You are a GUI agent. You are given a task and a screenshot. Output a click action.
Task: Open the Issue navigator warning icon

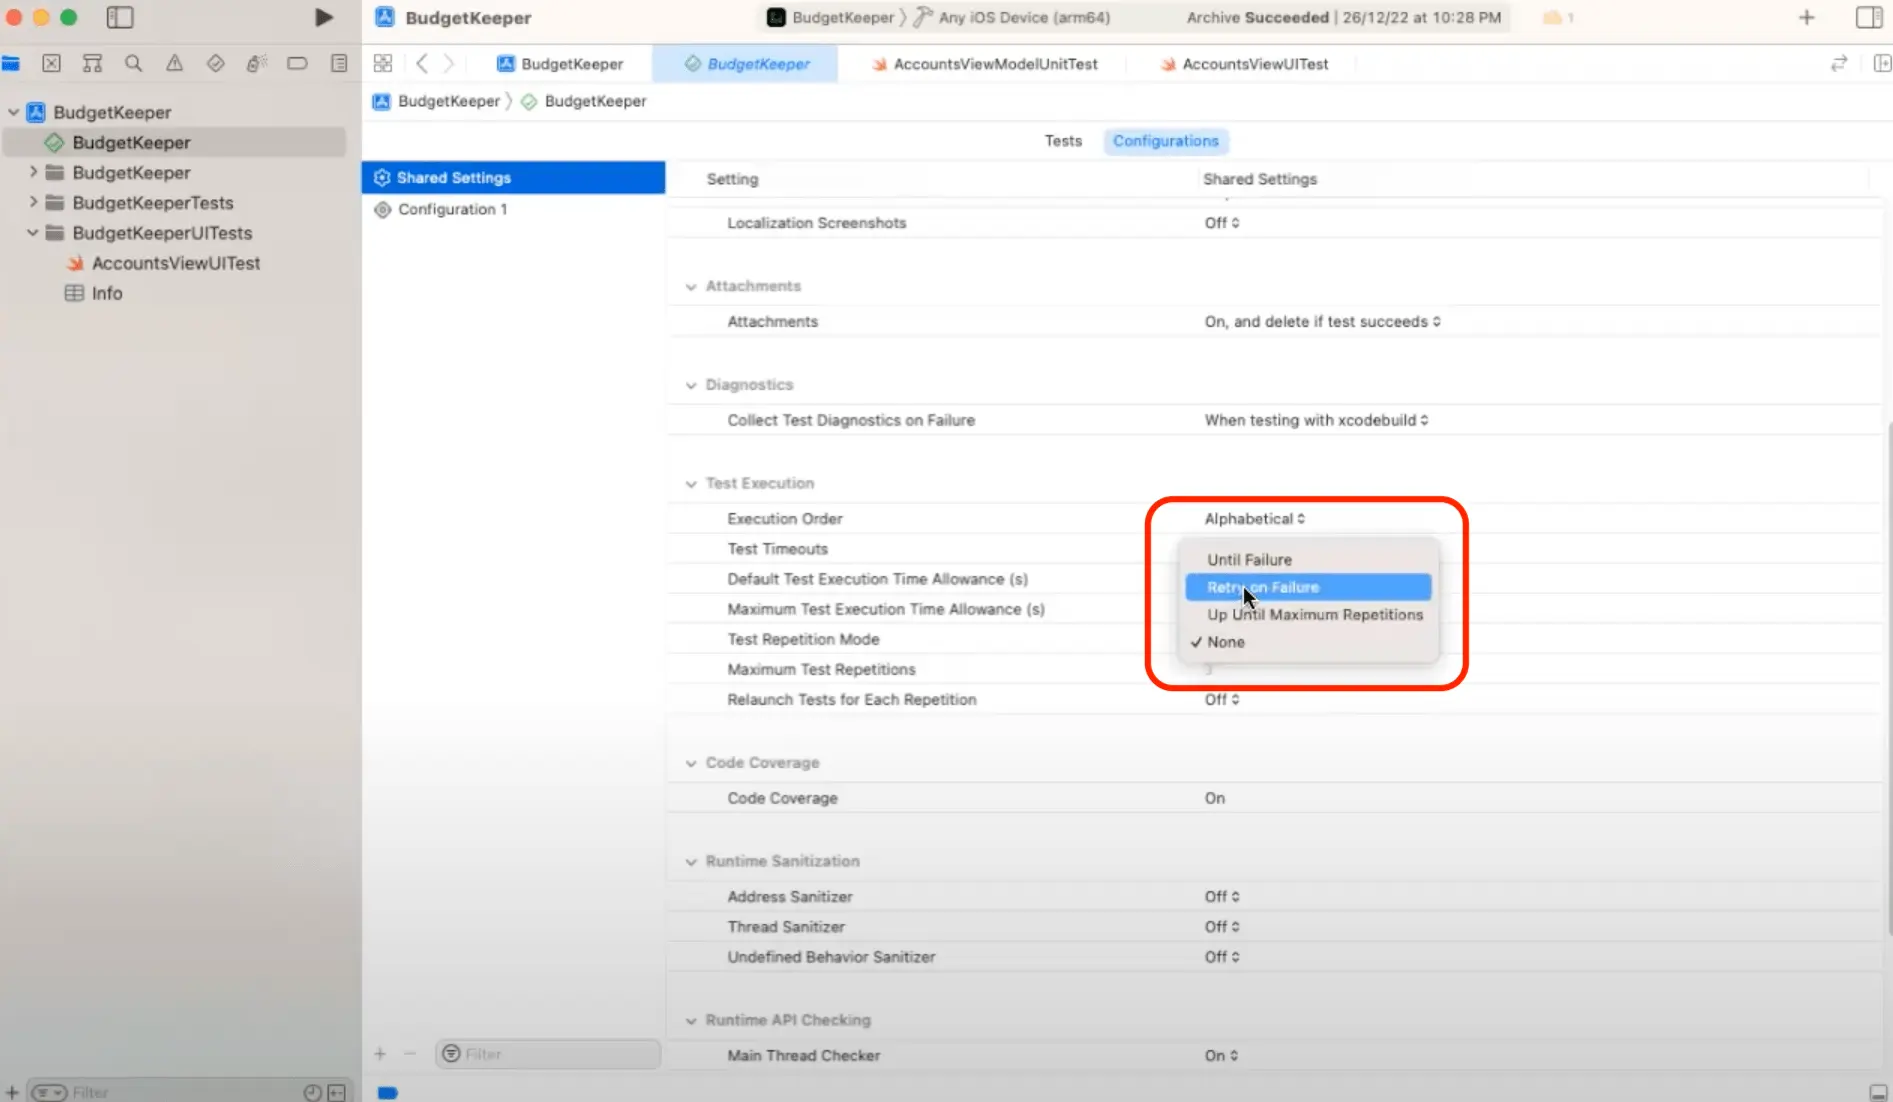pyautogui.click(x=174, y=64)
